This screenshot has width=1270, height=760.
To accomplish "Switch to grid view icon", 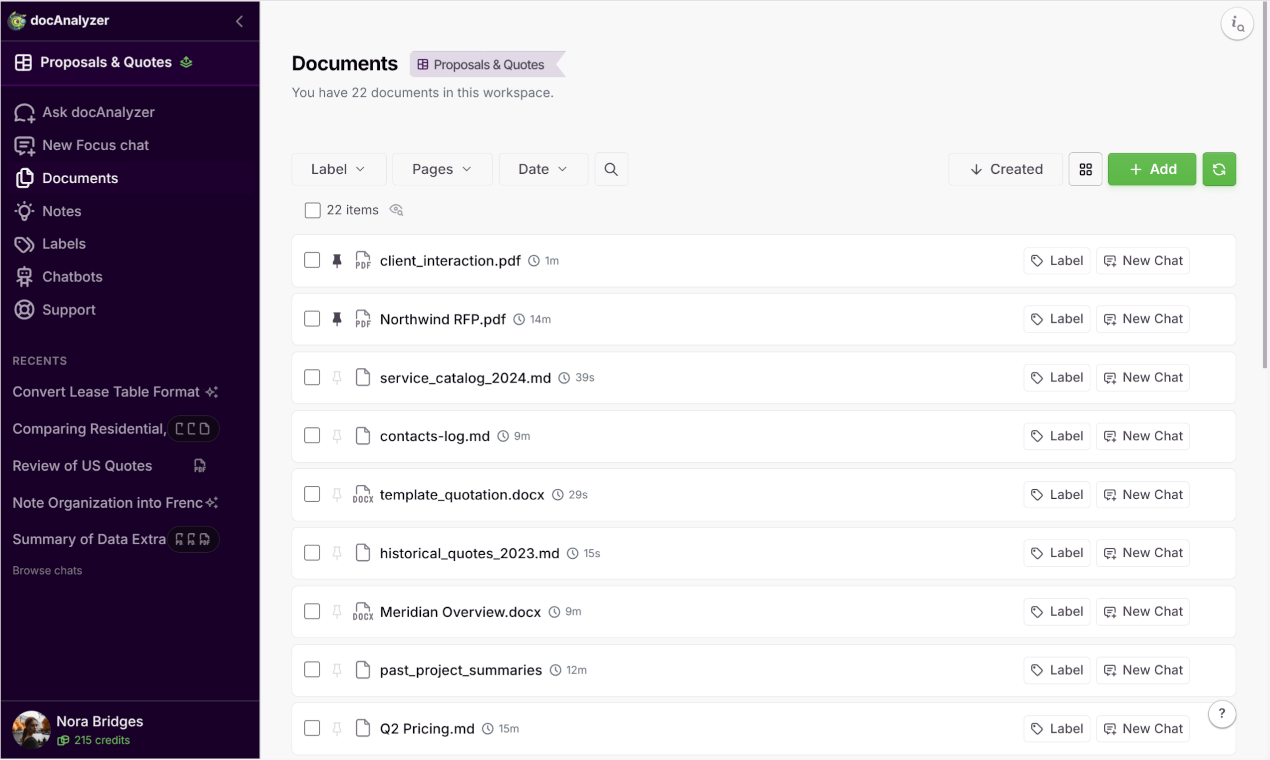I will pyautogui.click(x=1085, y=169).
